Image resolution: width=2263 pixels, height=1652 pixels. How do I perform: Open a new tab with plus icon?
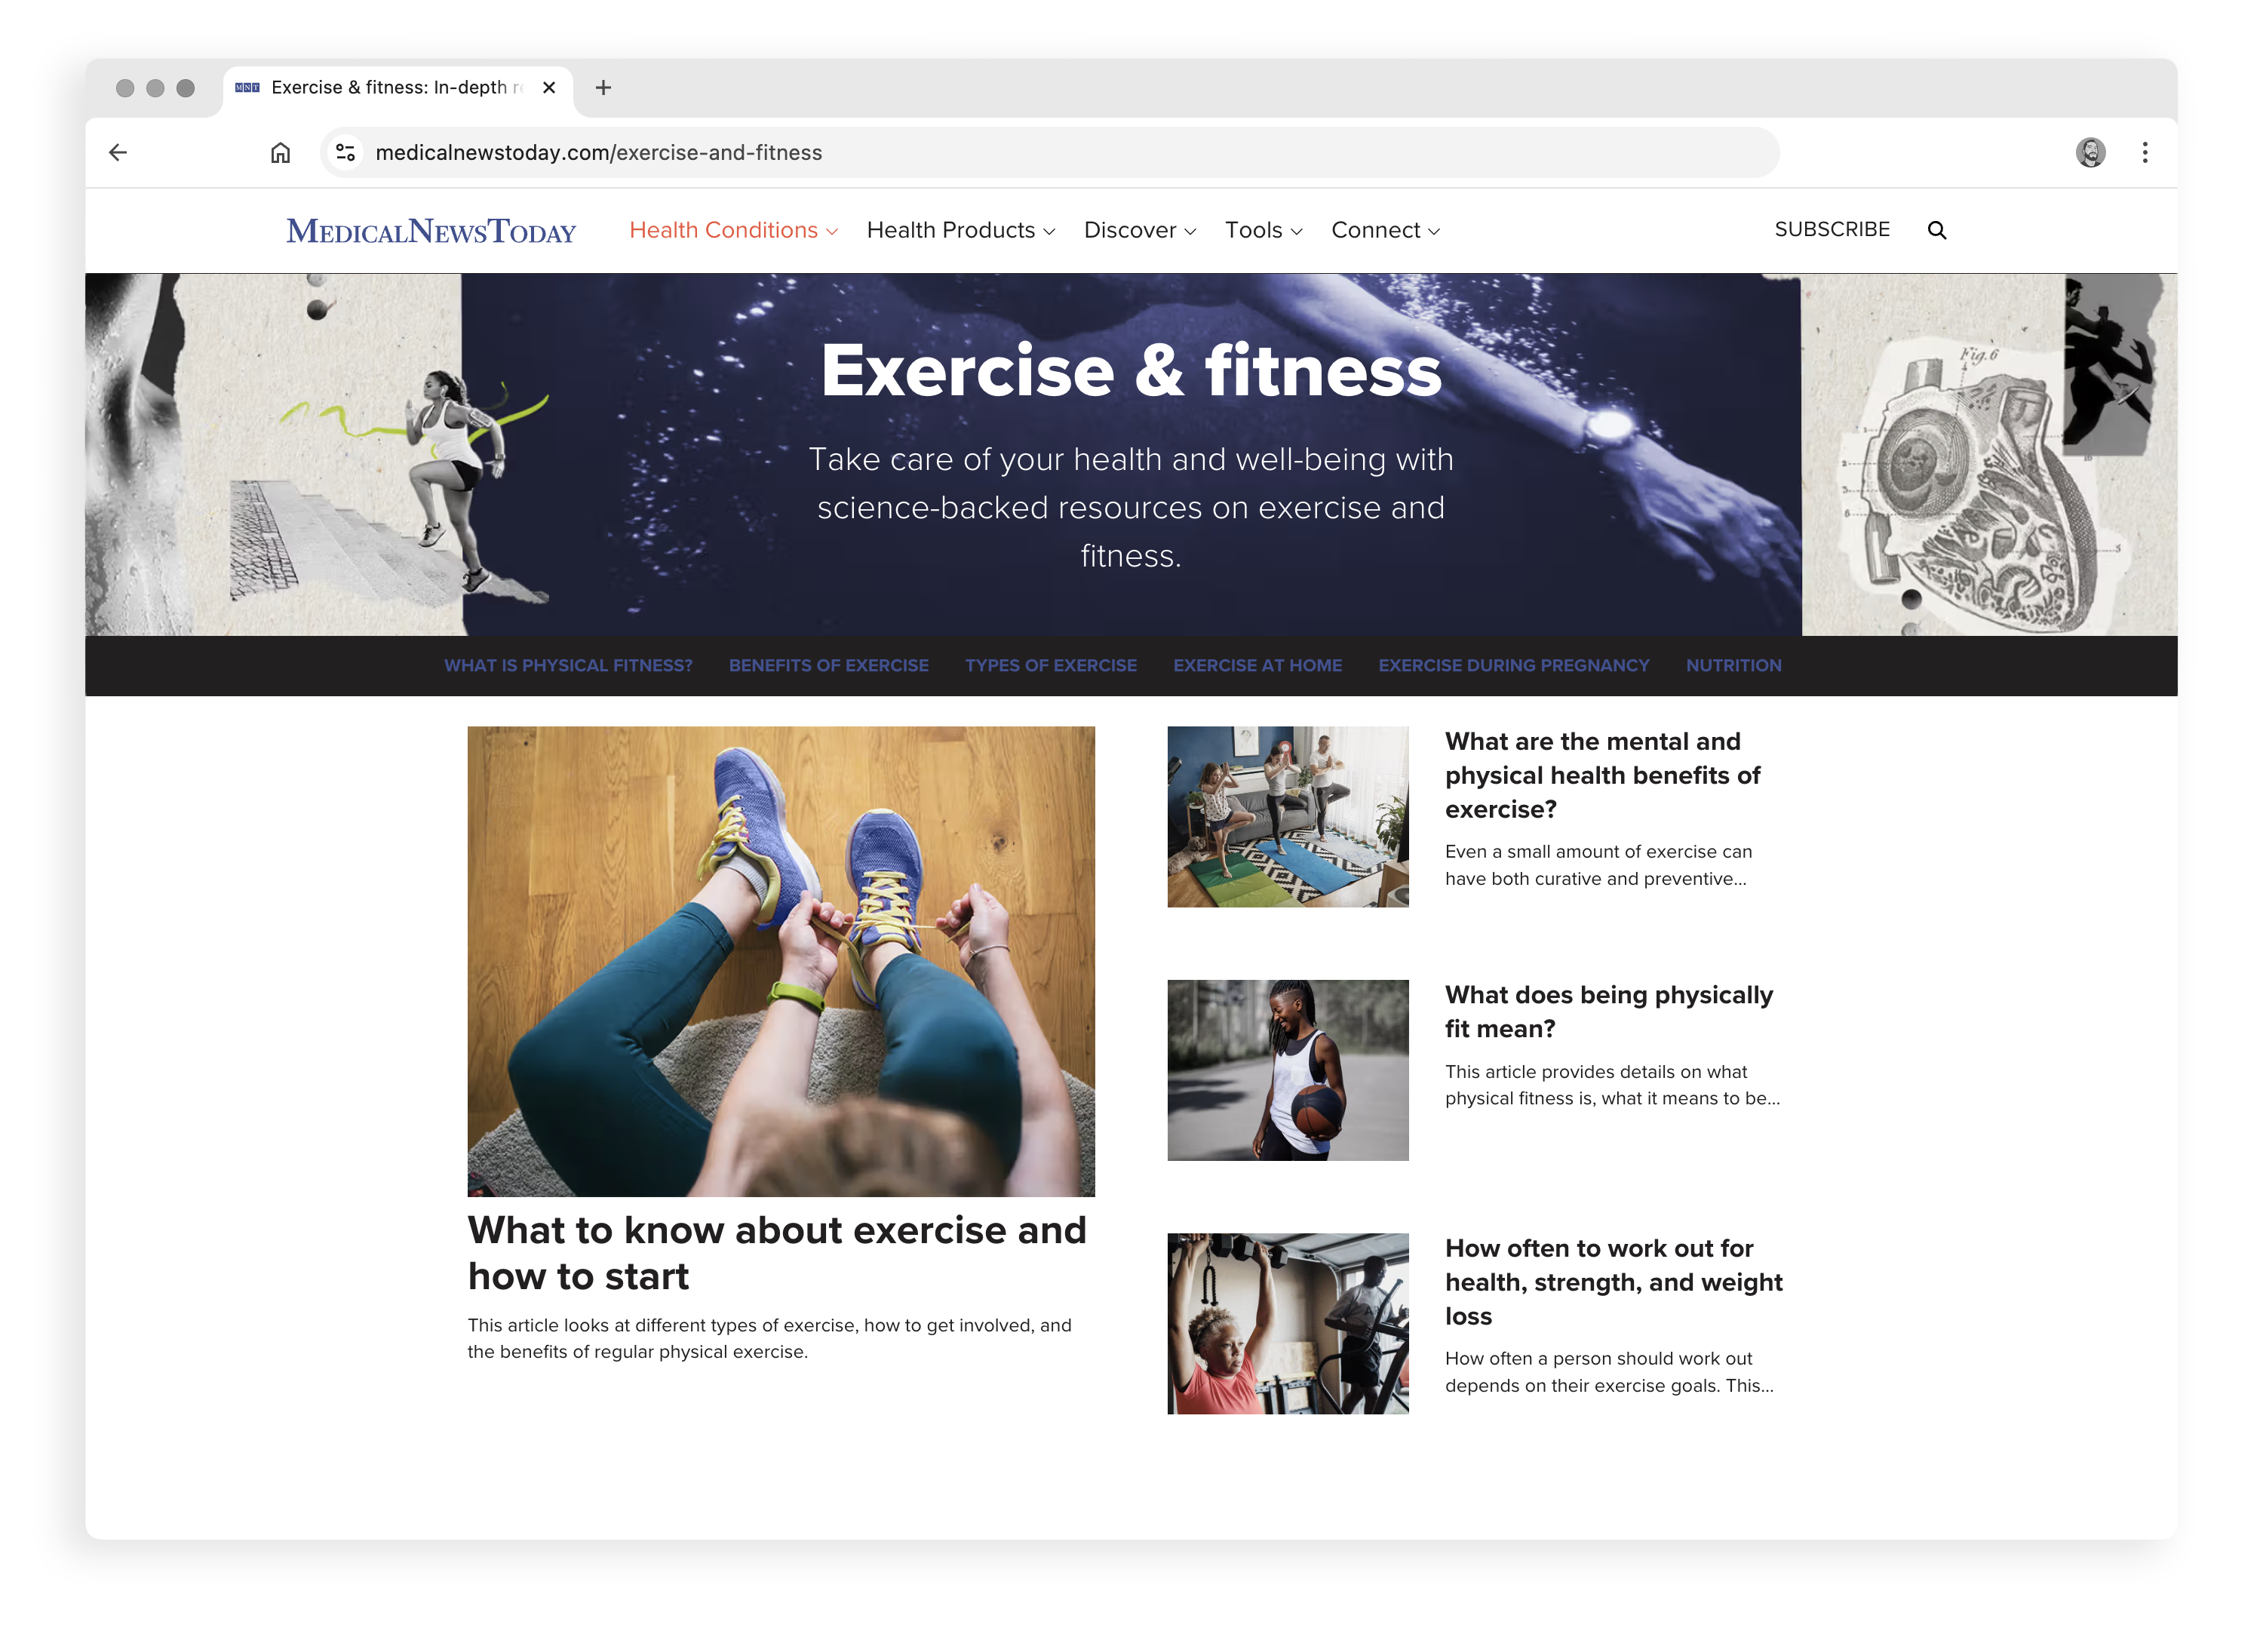click(603, 88)
